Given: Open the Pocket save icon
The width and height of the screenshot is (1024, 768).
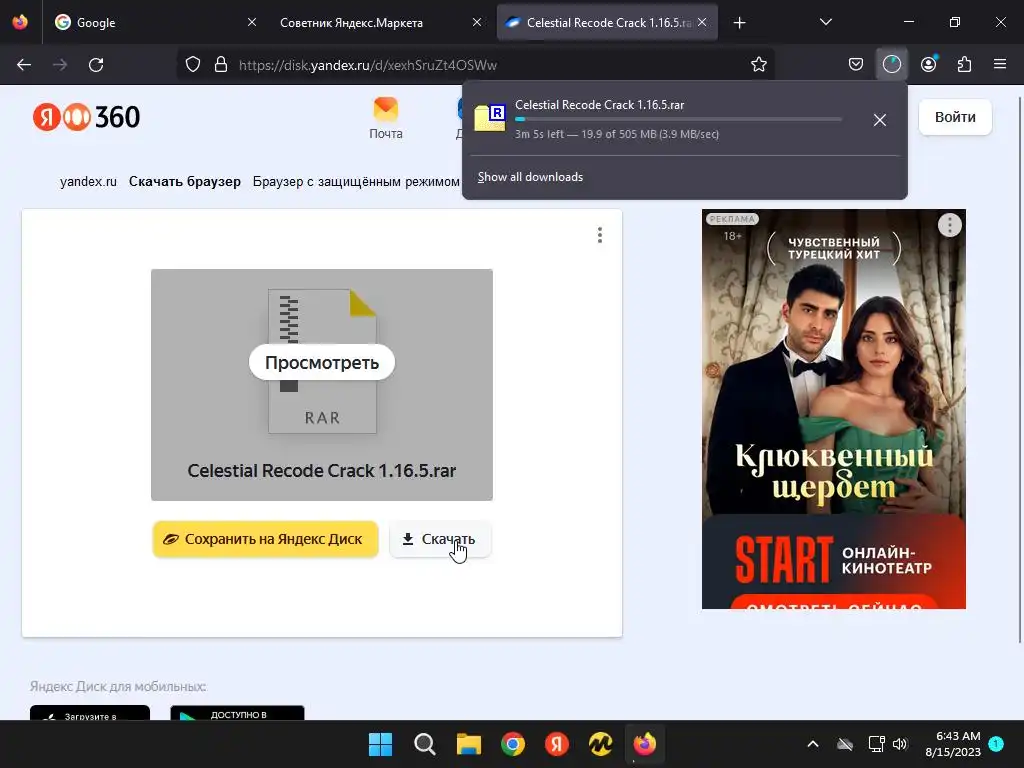Looking at the screenshot, I should [856, 65].
